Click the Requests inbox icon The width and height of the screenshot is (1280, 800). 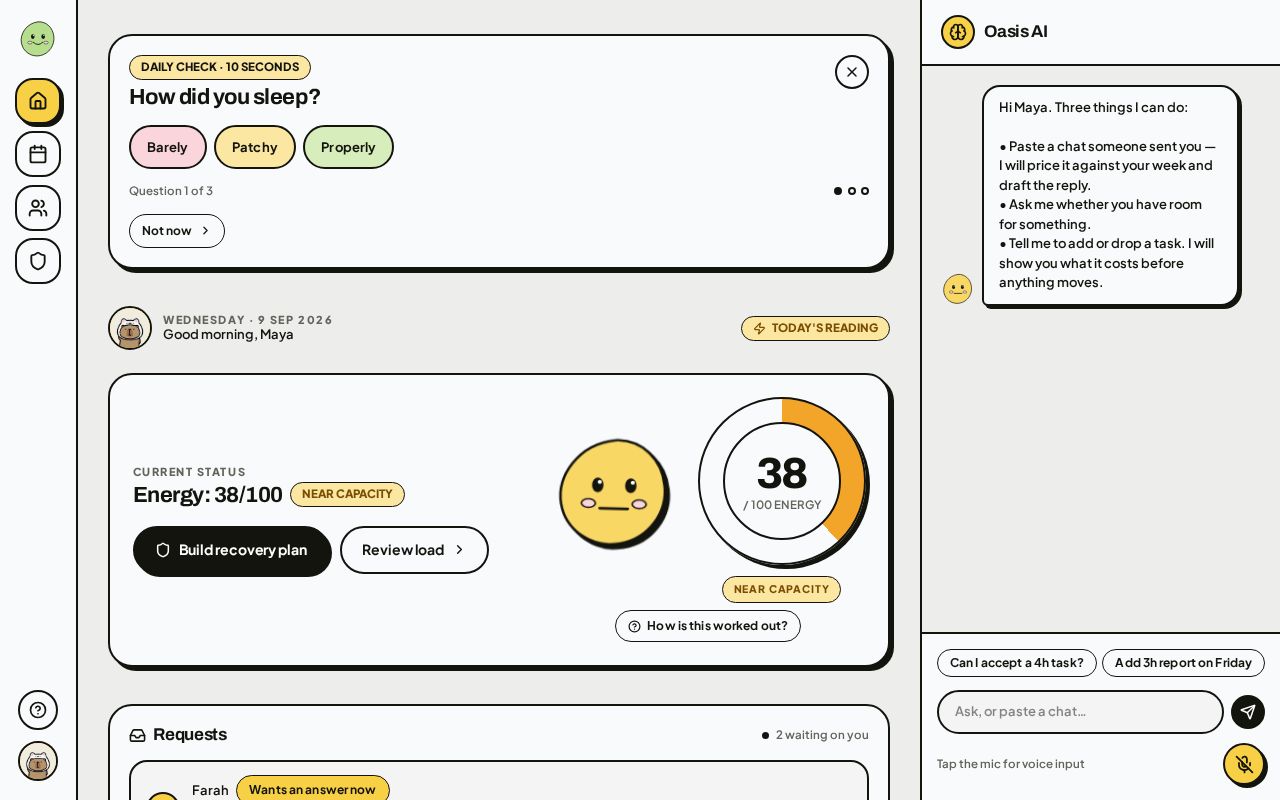pyautogui.click(x=138, y=735)
